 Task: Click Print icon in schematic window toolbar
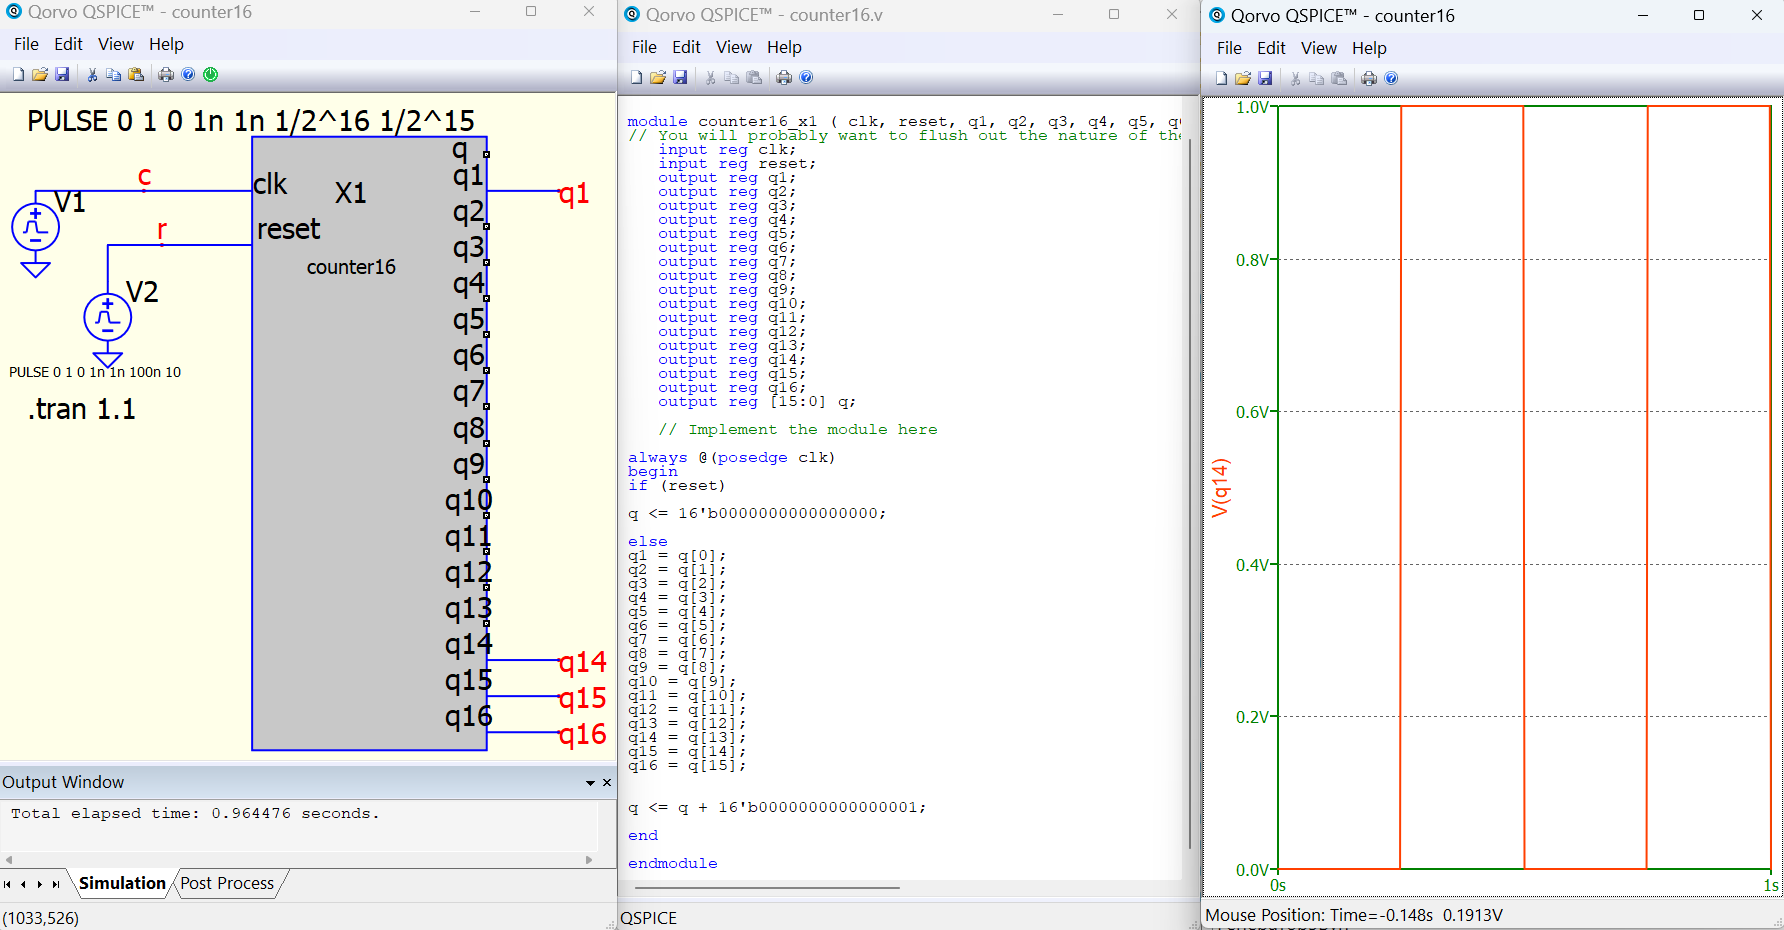coord(166,75)
